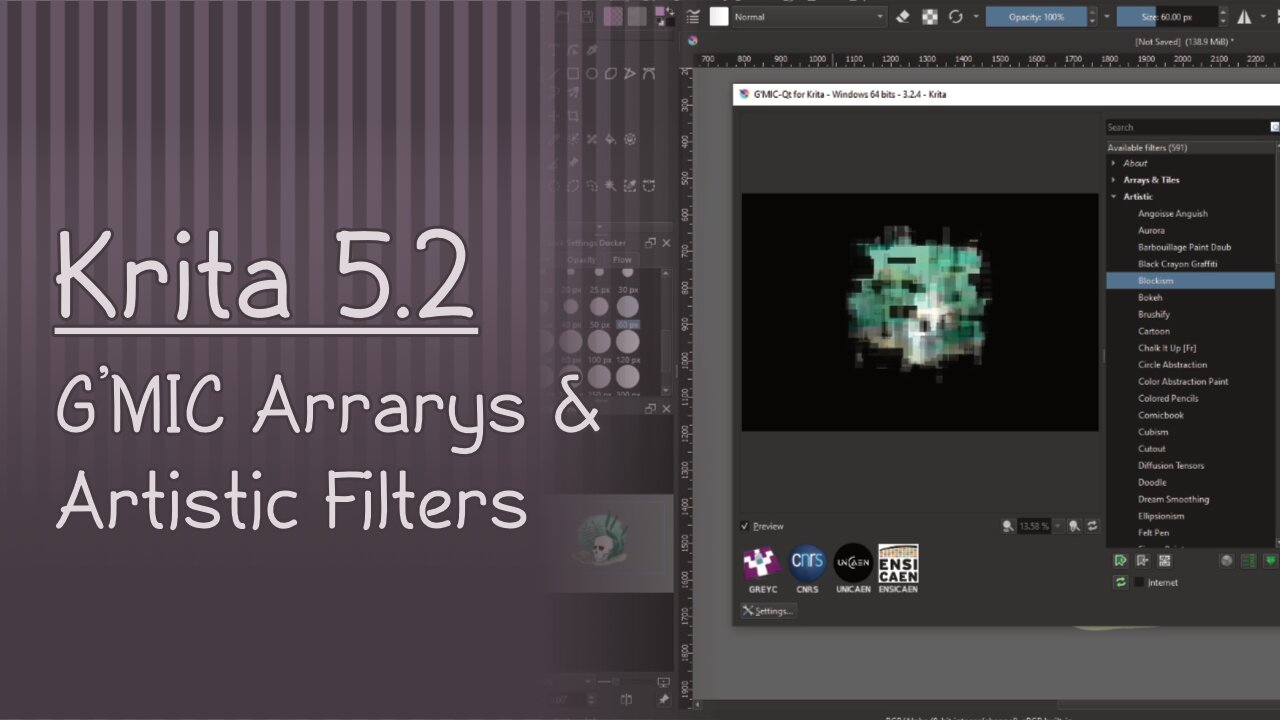This screenshot has width=1280, height=720.
Task: Select the Polygon tool in toolbox
Action: [611, 73]
